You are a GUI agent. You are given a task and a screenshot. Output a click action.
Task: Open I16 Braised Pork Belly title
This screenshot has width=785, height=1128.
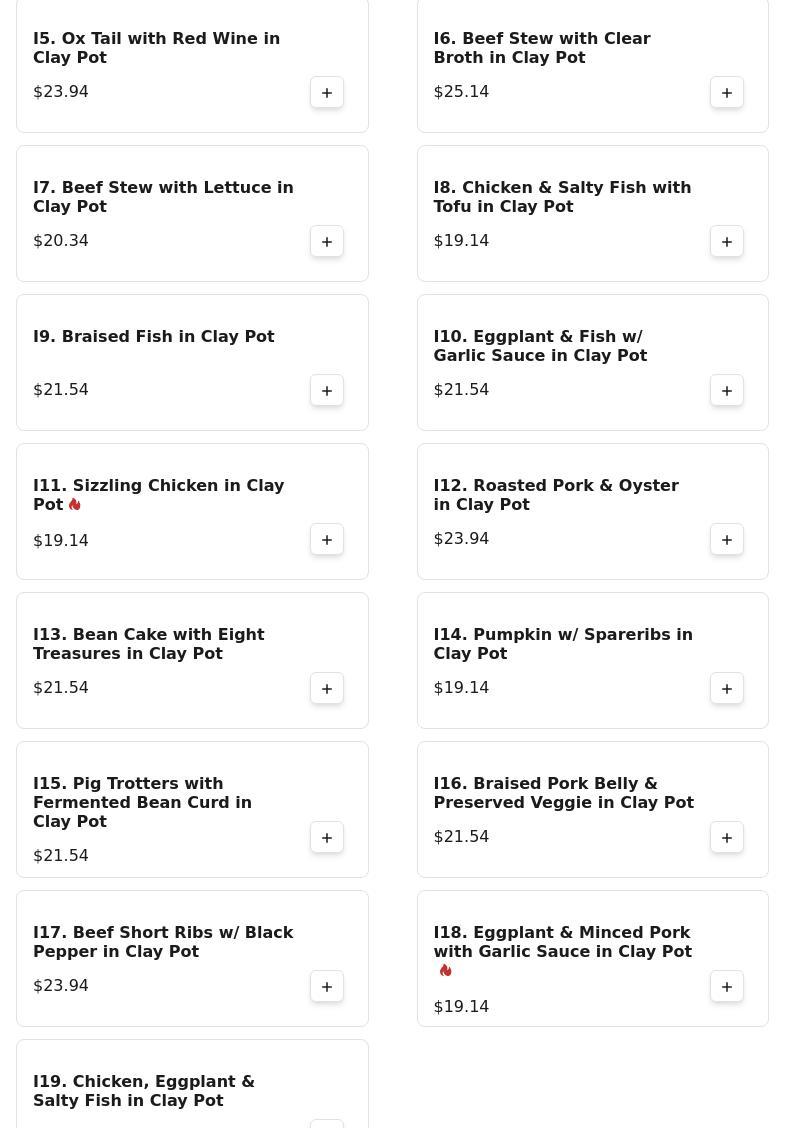[563, 793]
